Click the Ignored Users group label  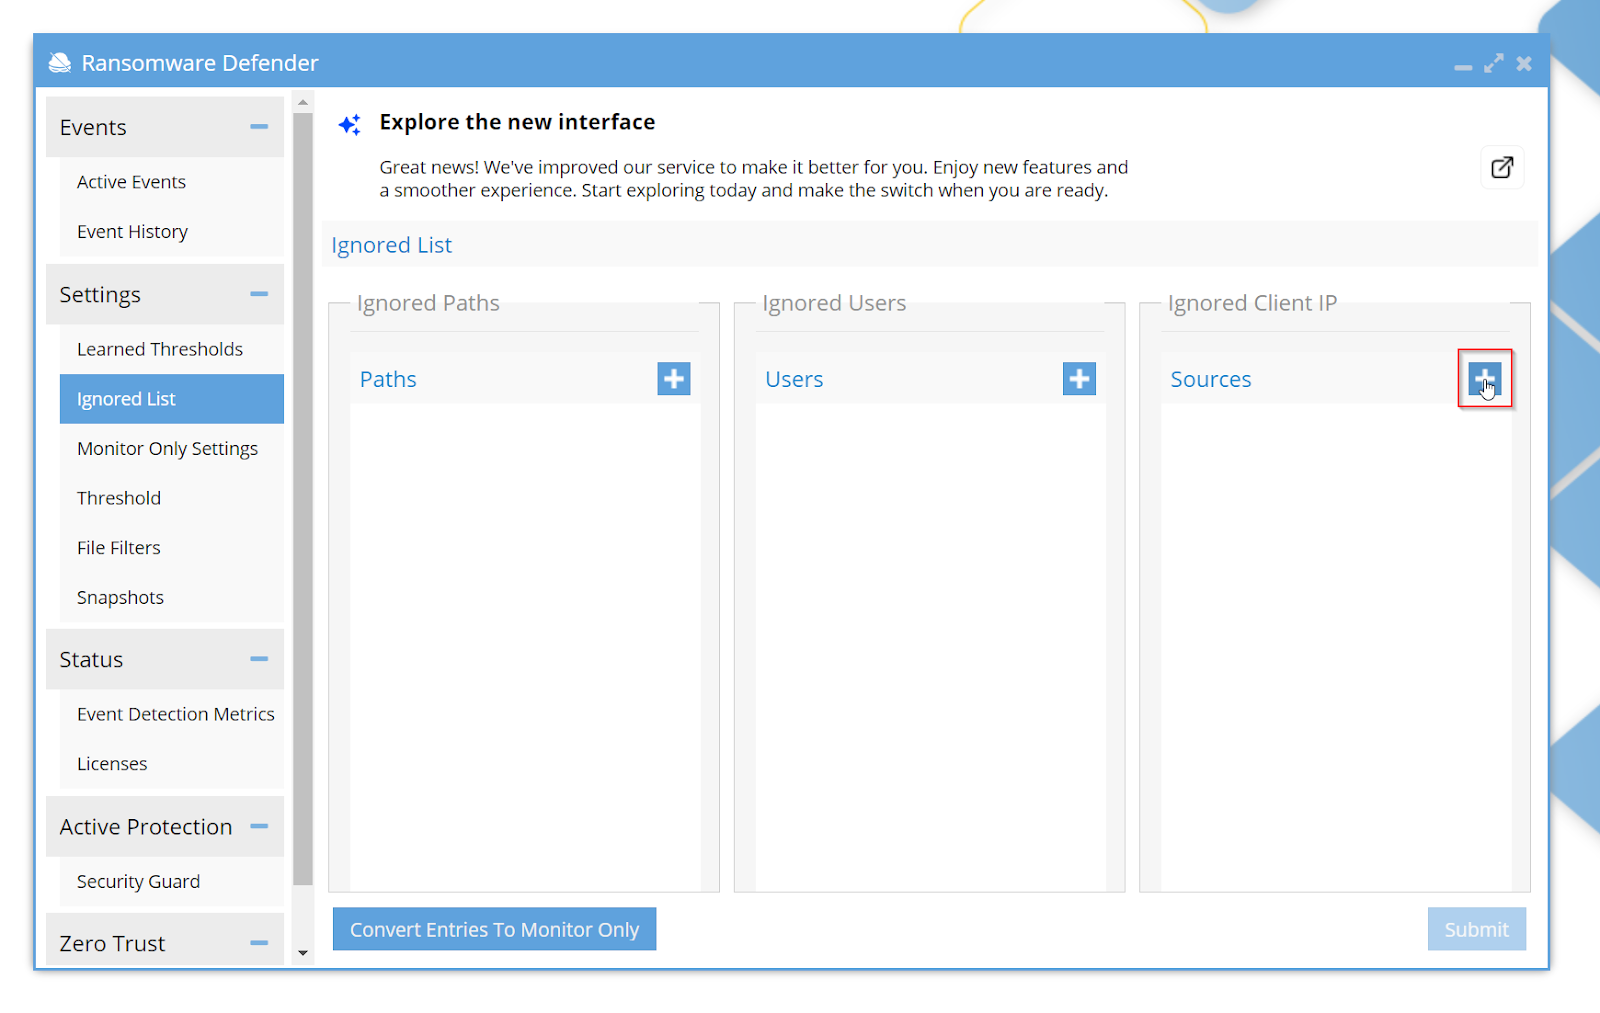(x=834, y=303)
